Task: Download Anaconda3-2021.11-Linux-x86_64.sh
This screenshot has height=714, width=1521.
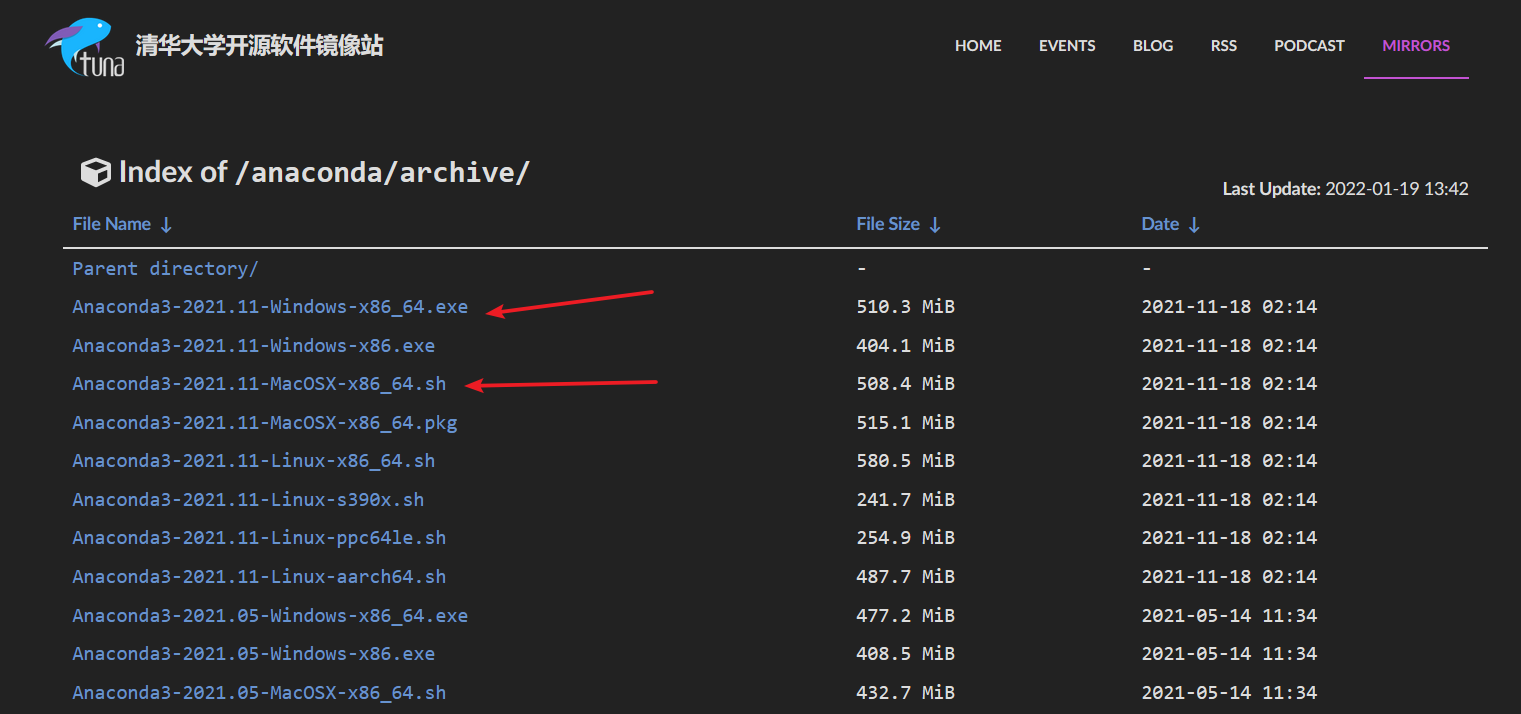Action: tap(254, 461)
